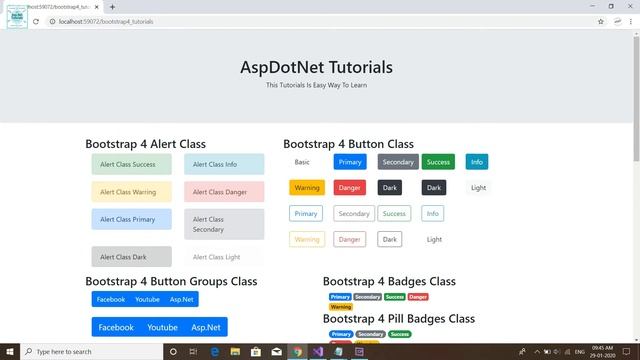Click Youtube in the small button group
Image resolution: width=640 pixels, height=360 pixels.
click(147, 299)
